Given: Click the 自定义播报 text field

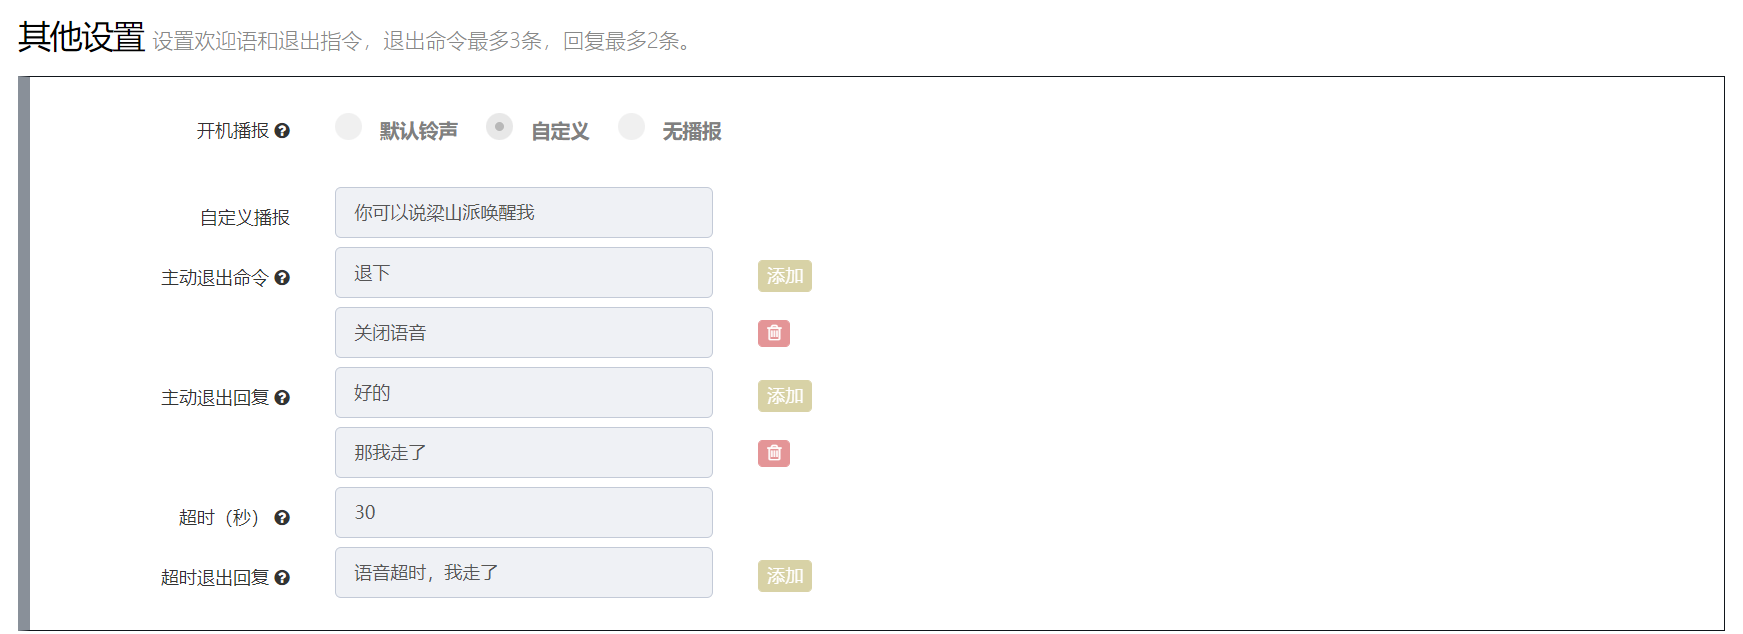Looking at the screenshot, I should [x=523, y=213].
